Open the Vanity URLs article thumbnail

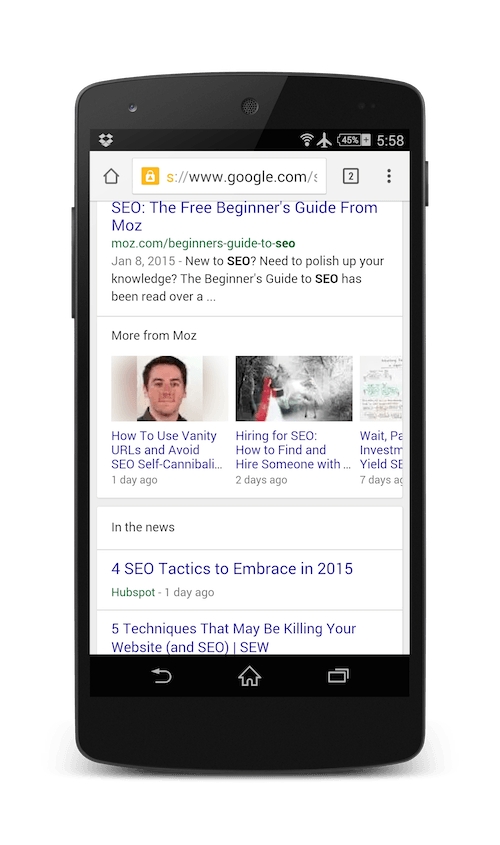[170, 388]
